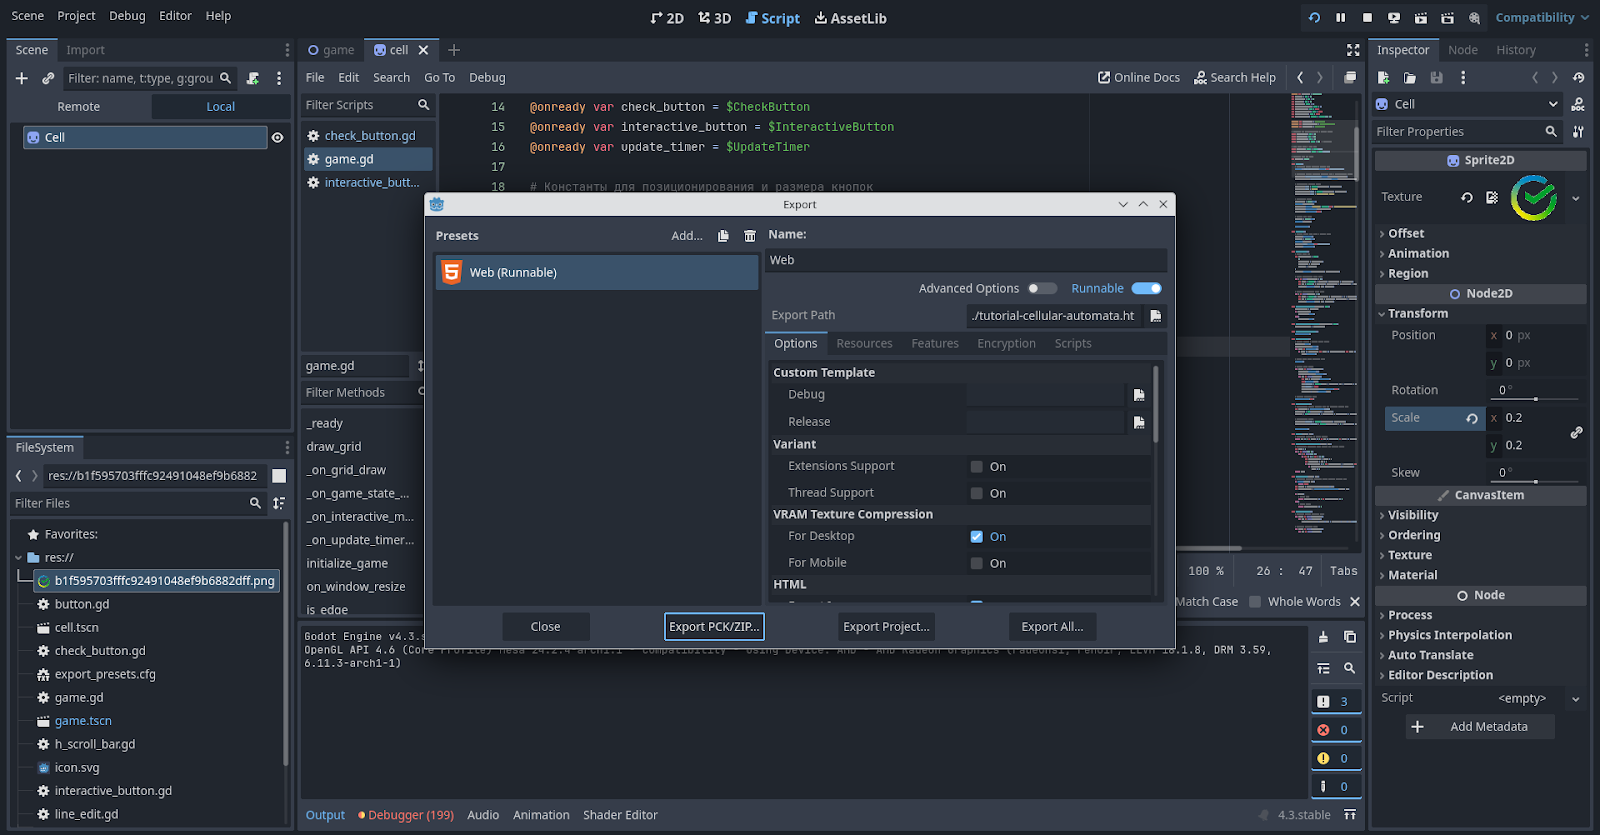This screenshot has width=1600, height=835.
Task: Open the Debug menu in top bar
Action: (x=127, y=16)
